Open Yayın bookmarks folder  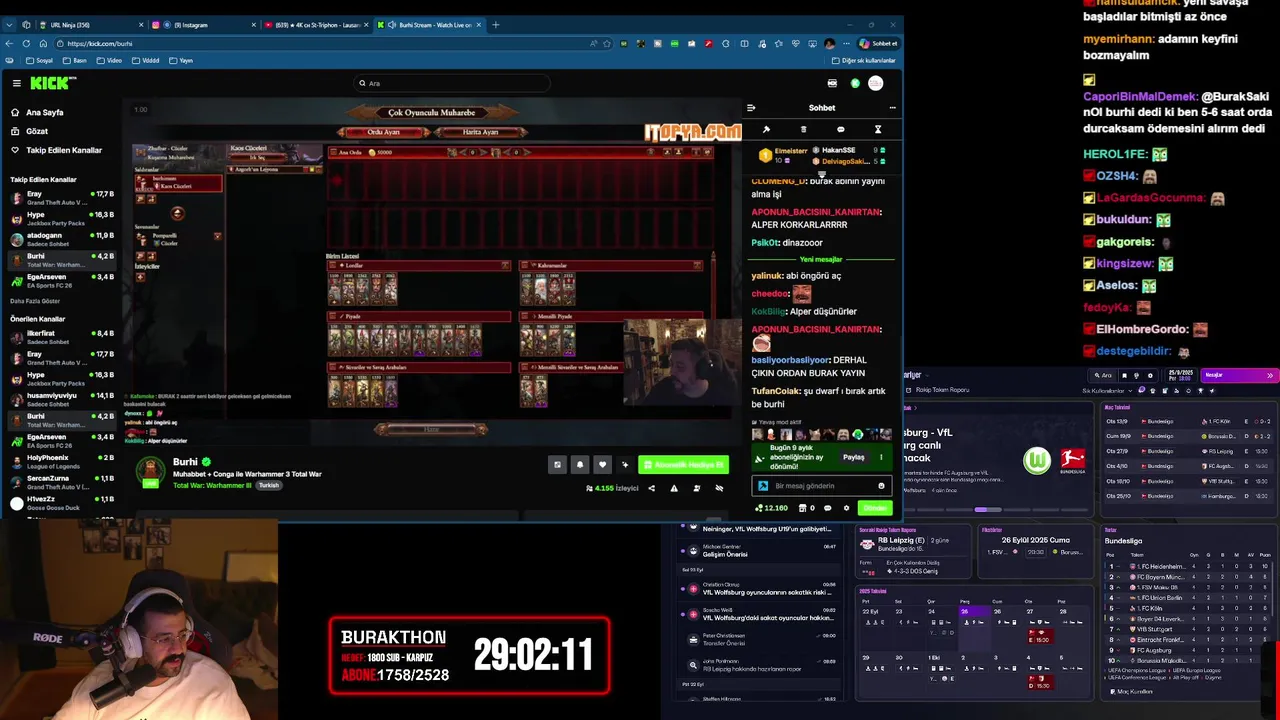181,60
